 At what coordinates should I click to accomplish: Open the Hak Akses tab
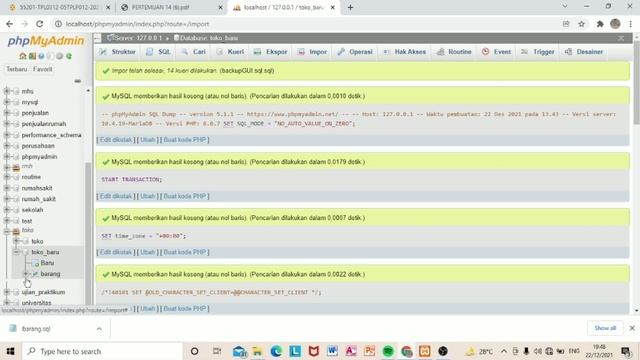[x=404, y=52]
